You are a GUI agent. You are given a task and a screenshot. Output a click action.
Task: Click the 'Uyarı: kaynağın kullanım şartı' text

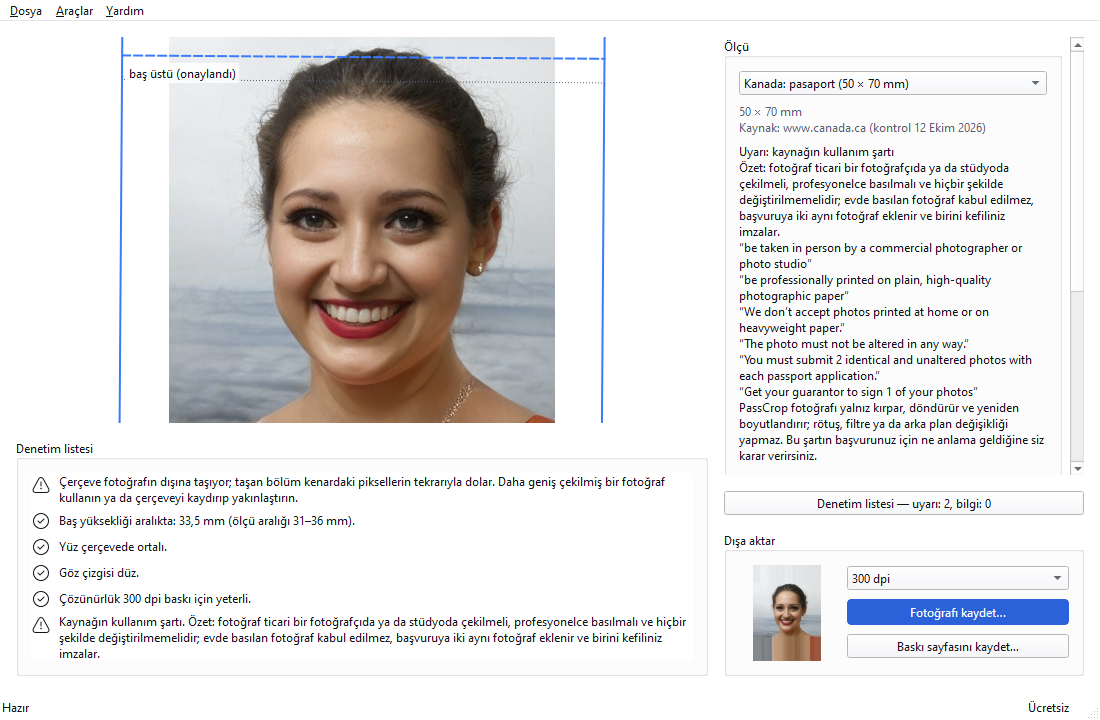[816, 152]
